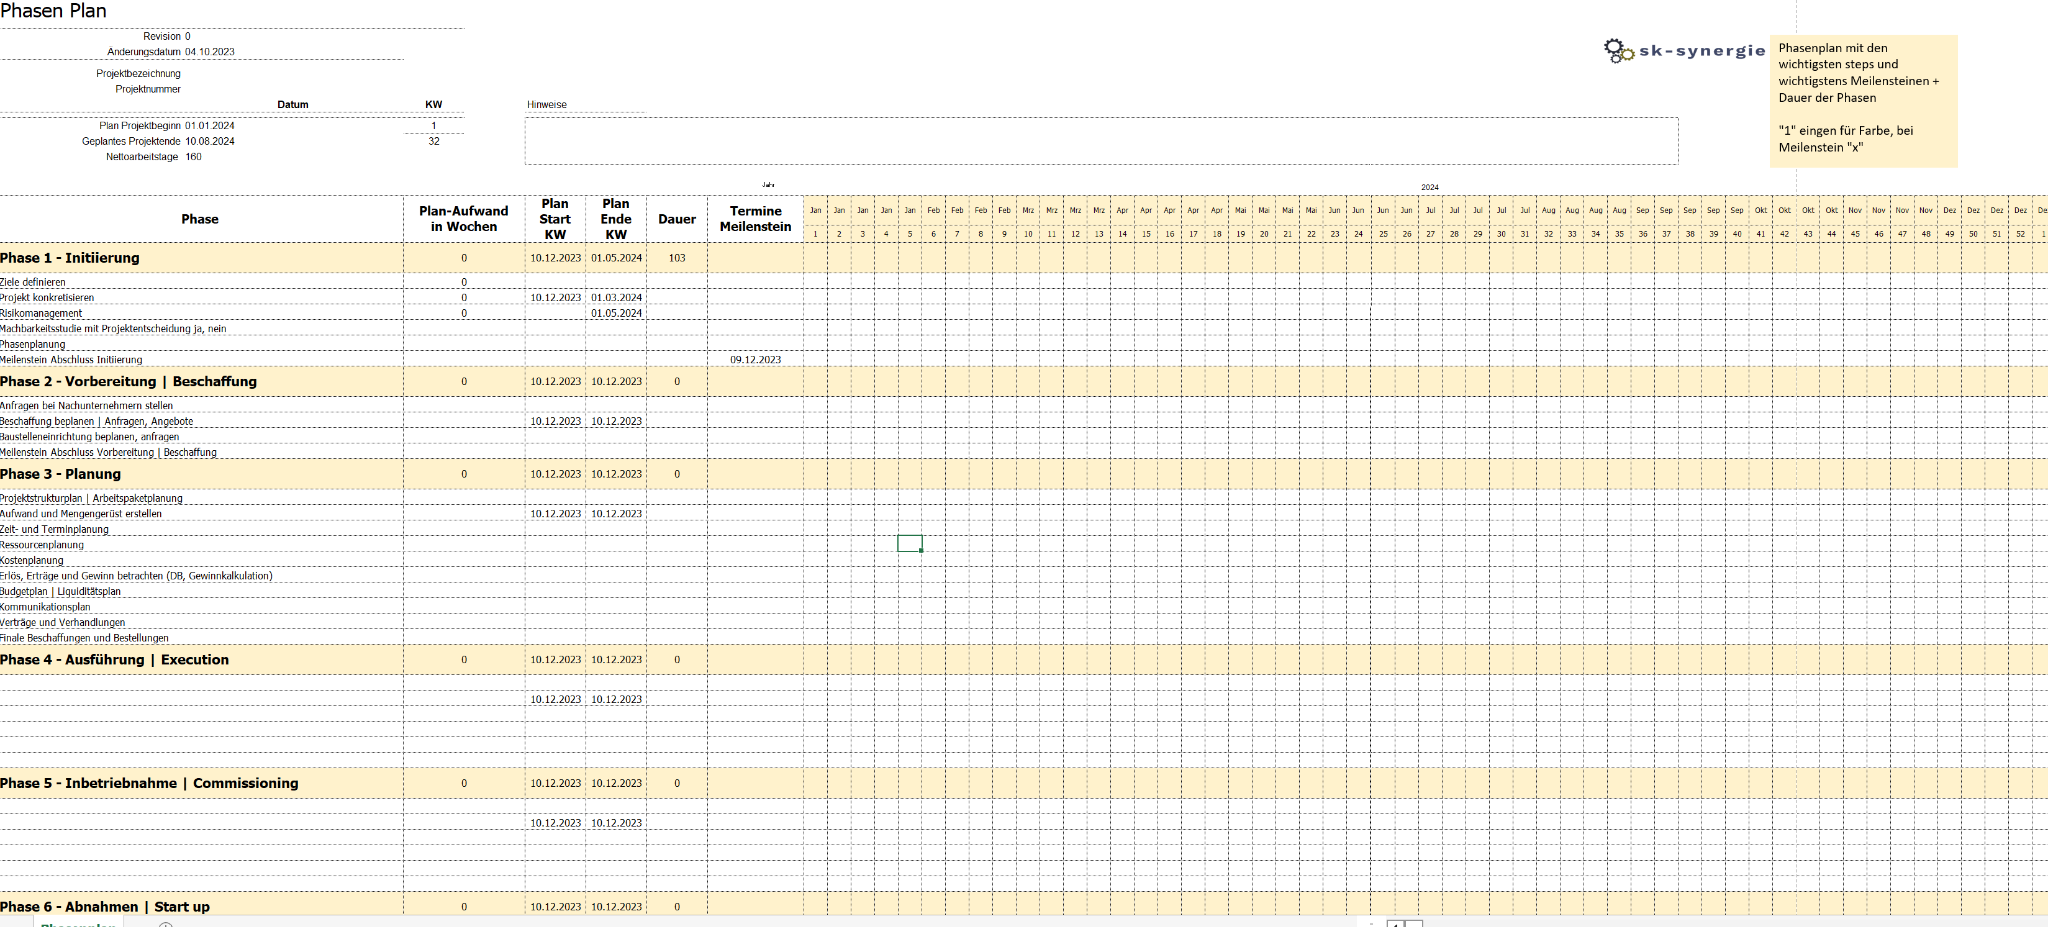Select the "Phase 3 - Planung" heading
Screen dimensions: 2048x927
pos(60,474)
